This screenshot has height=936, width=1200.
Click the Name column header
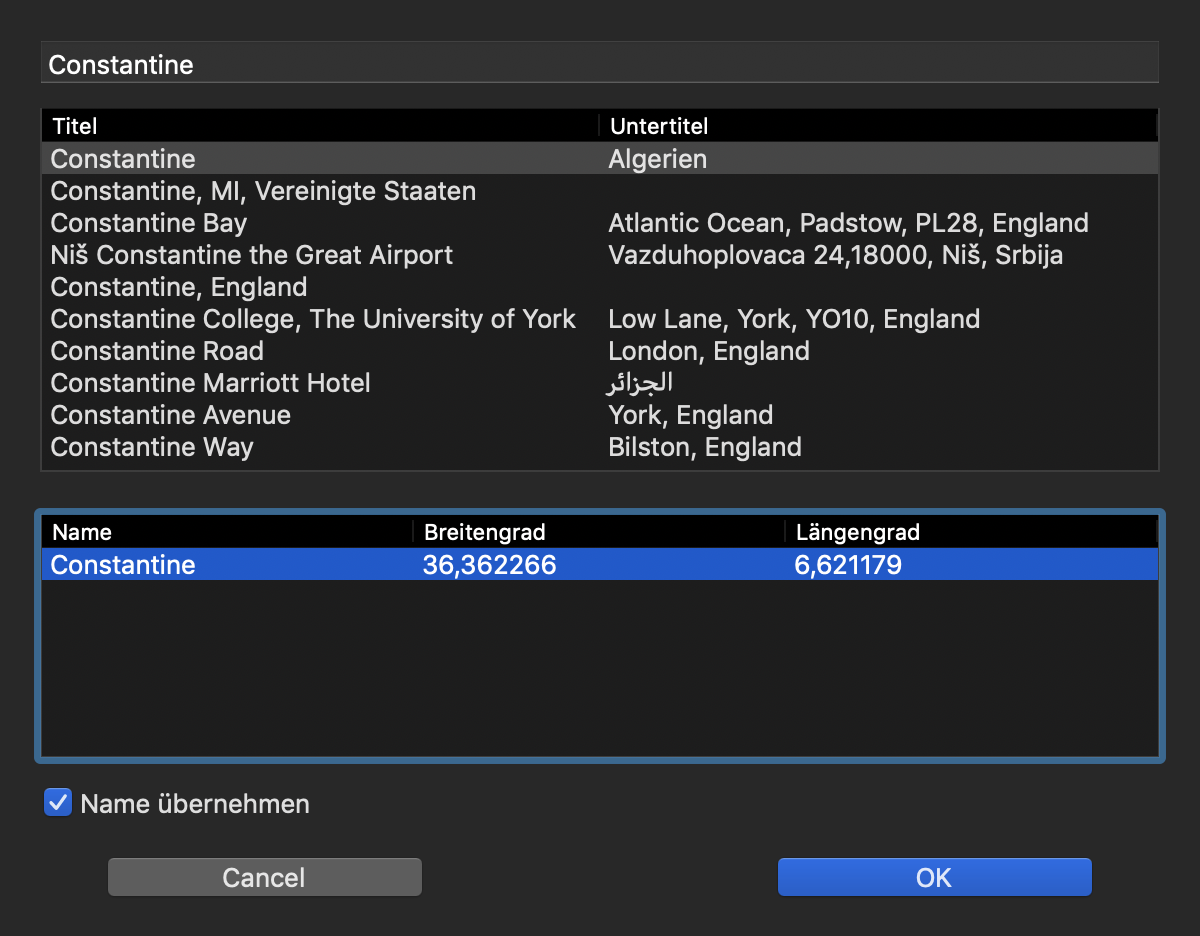227,532
